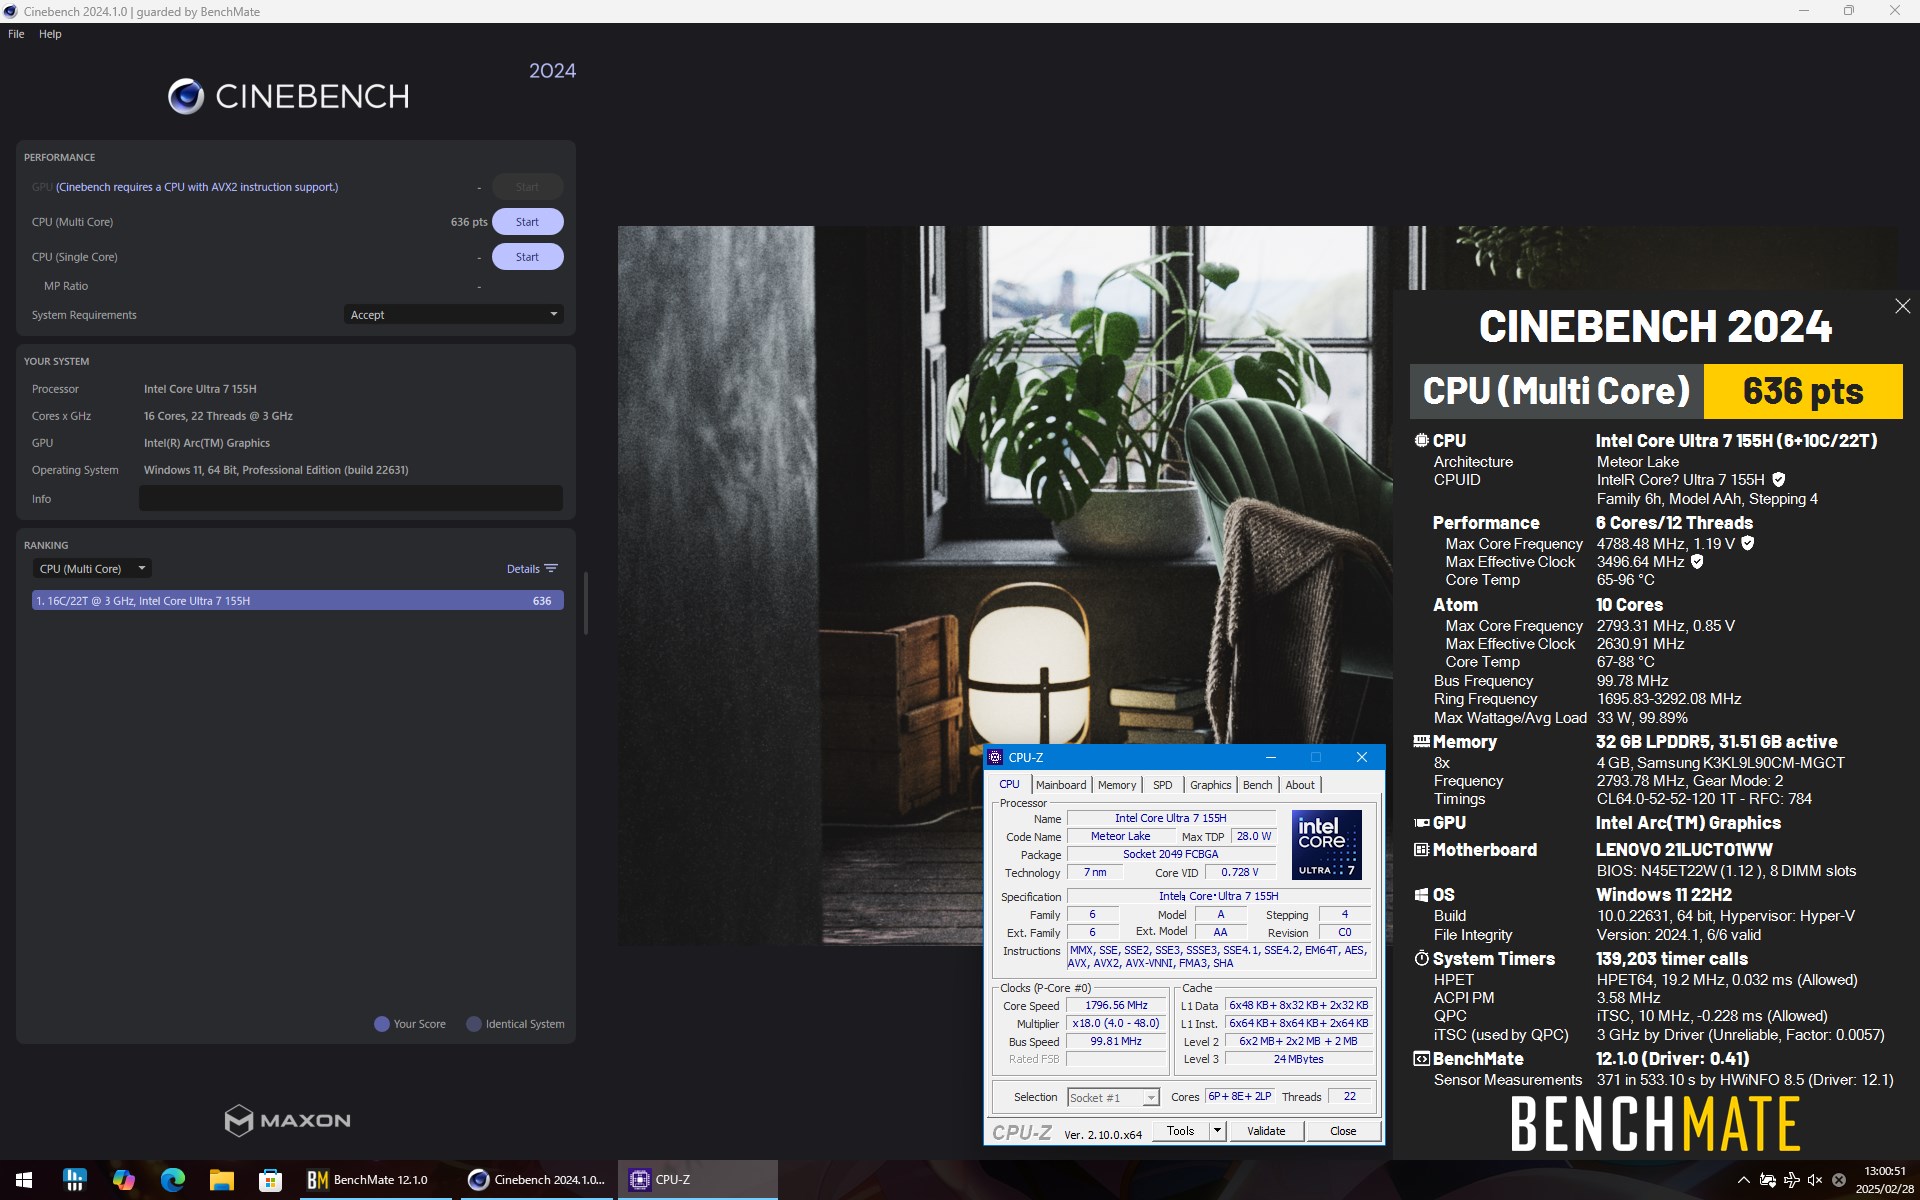Click the Your Score legend dot

coord(381,1024)
